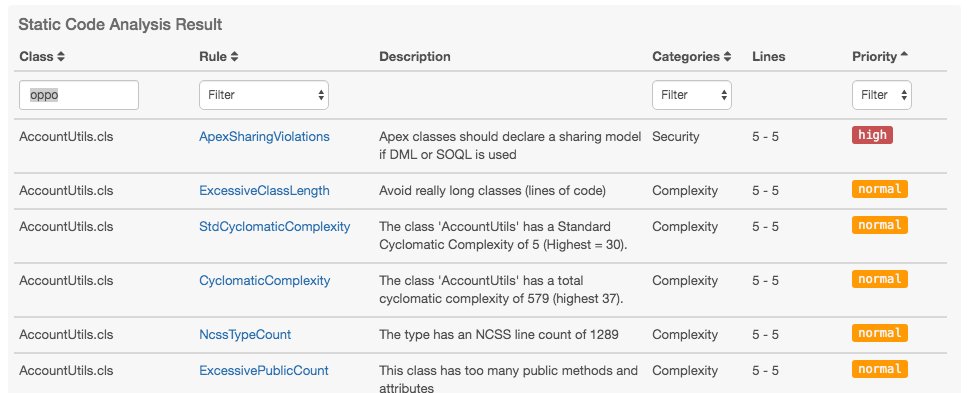Sort by the Categories column header

pyautogui.click(x=691, y=57)
